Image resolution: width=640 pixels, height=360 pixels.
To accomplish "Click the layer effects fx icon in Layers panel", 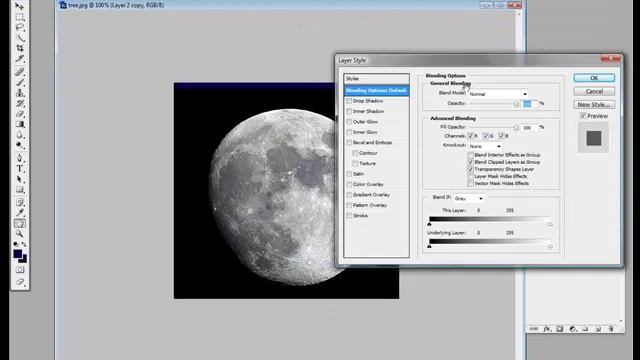I will pos(547,329).
